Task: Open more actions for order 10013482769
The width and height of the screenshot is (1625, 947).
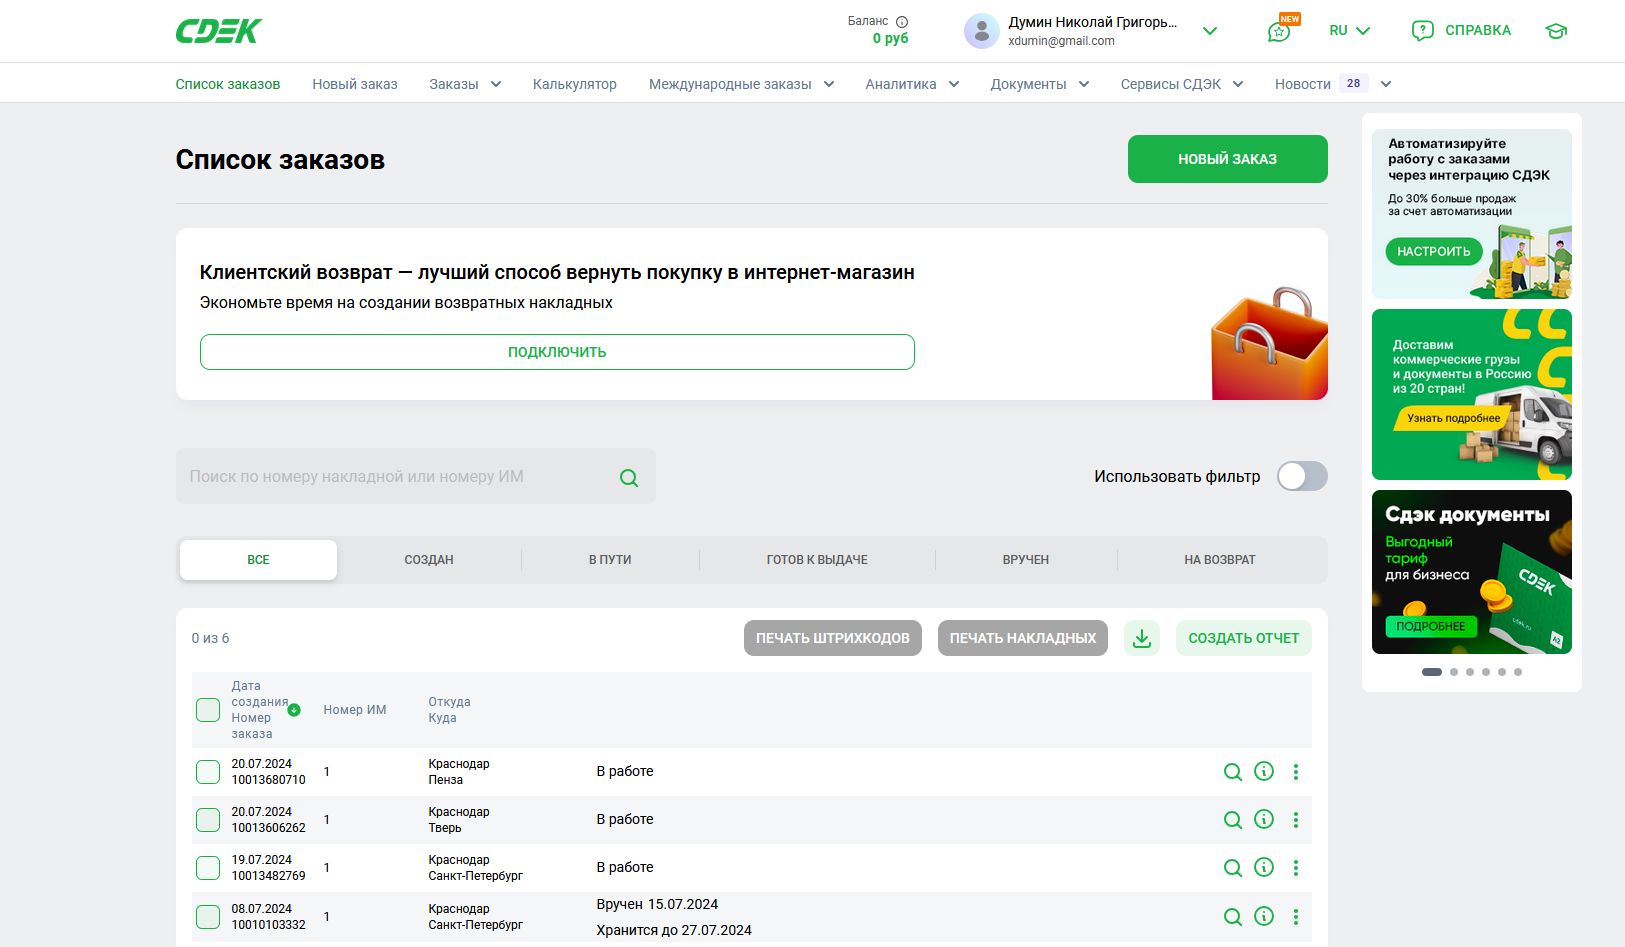Action: pyautogui.click(x=1296, y=868)
